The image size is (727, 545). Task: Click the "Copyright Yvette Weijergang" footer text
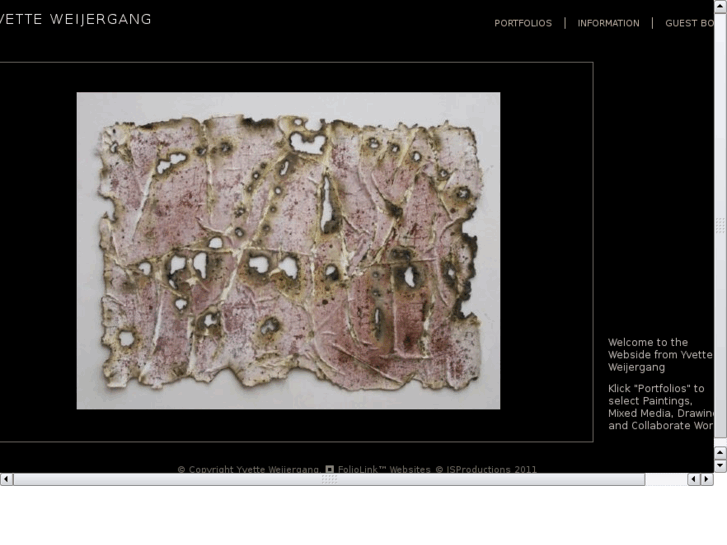click(249, 469)
